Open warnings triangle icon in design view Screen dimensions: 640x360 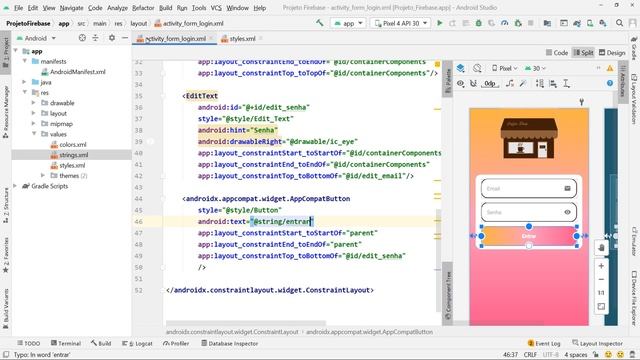[610, 68]
